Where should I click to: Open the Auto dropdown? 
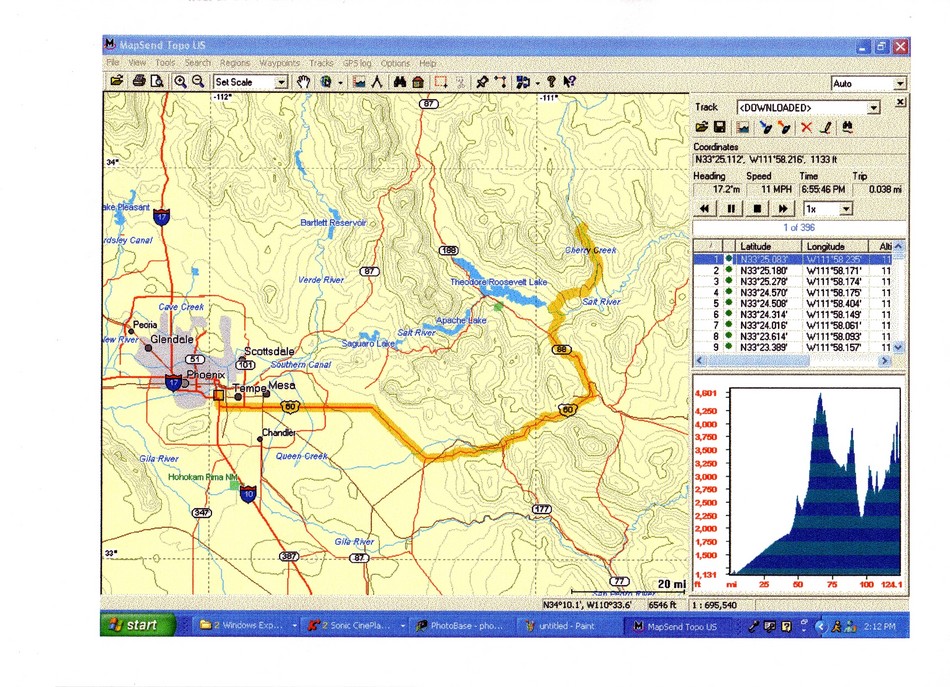click(x=900, y=84)
